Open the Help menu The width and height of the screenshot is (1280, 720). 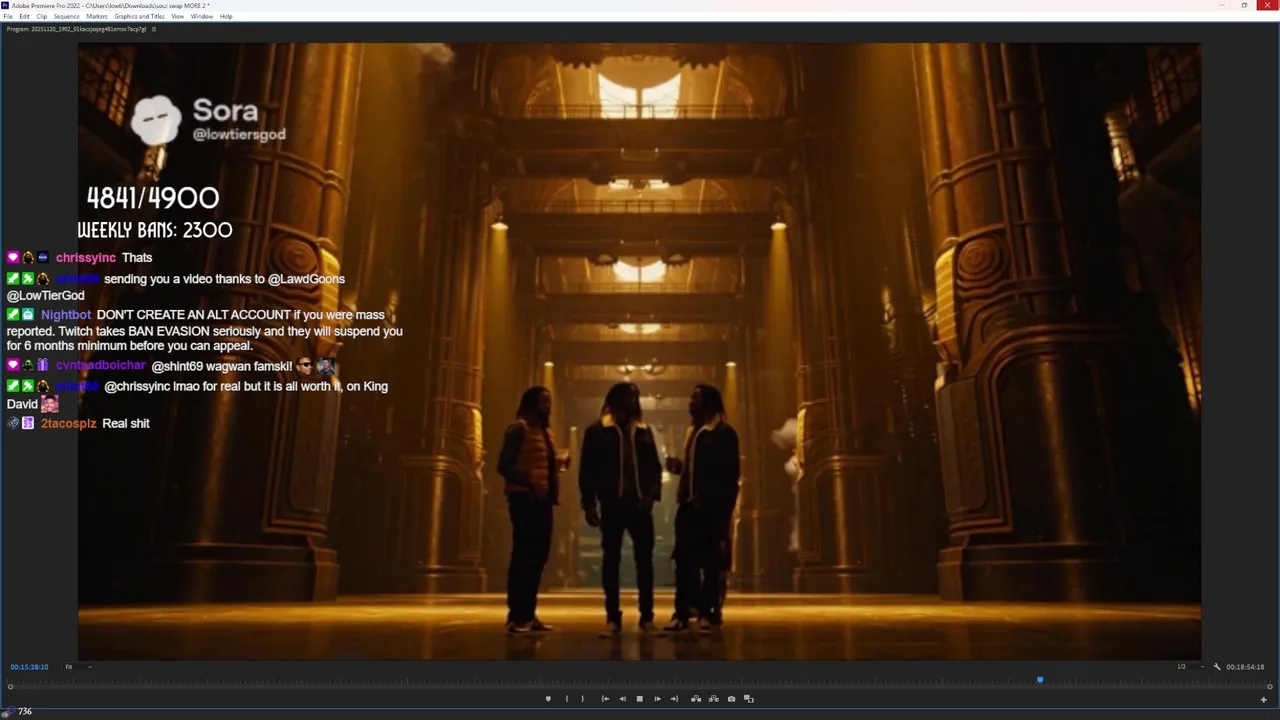[226, 16]
